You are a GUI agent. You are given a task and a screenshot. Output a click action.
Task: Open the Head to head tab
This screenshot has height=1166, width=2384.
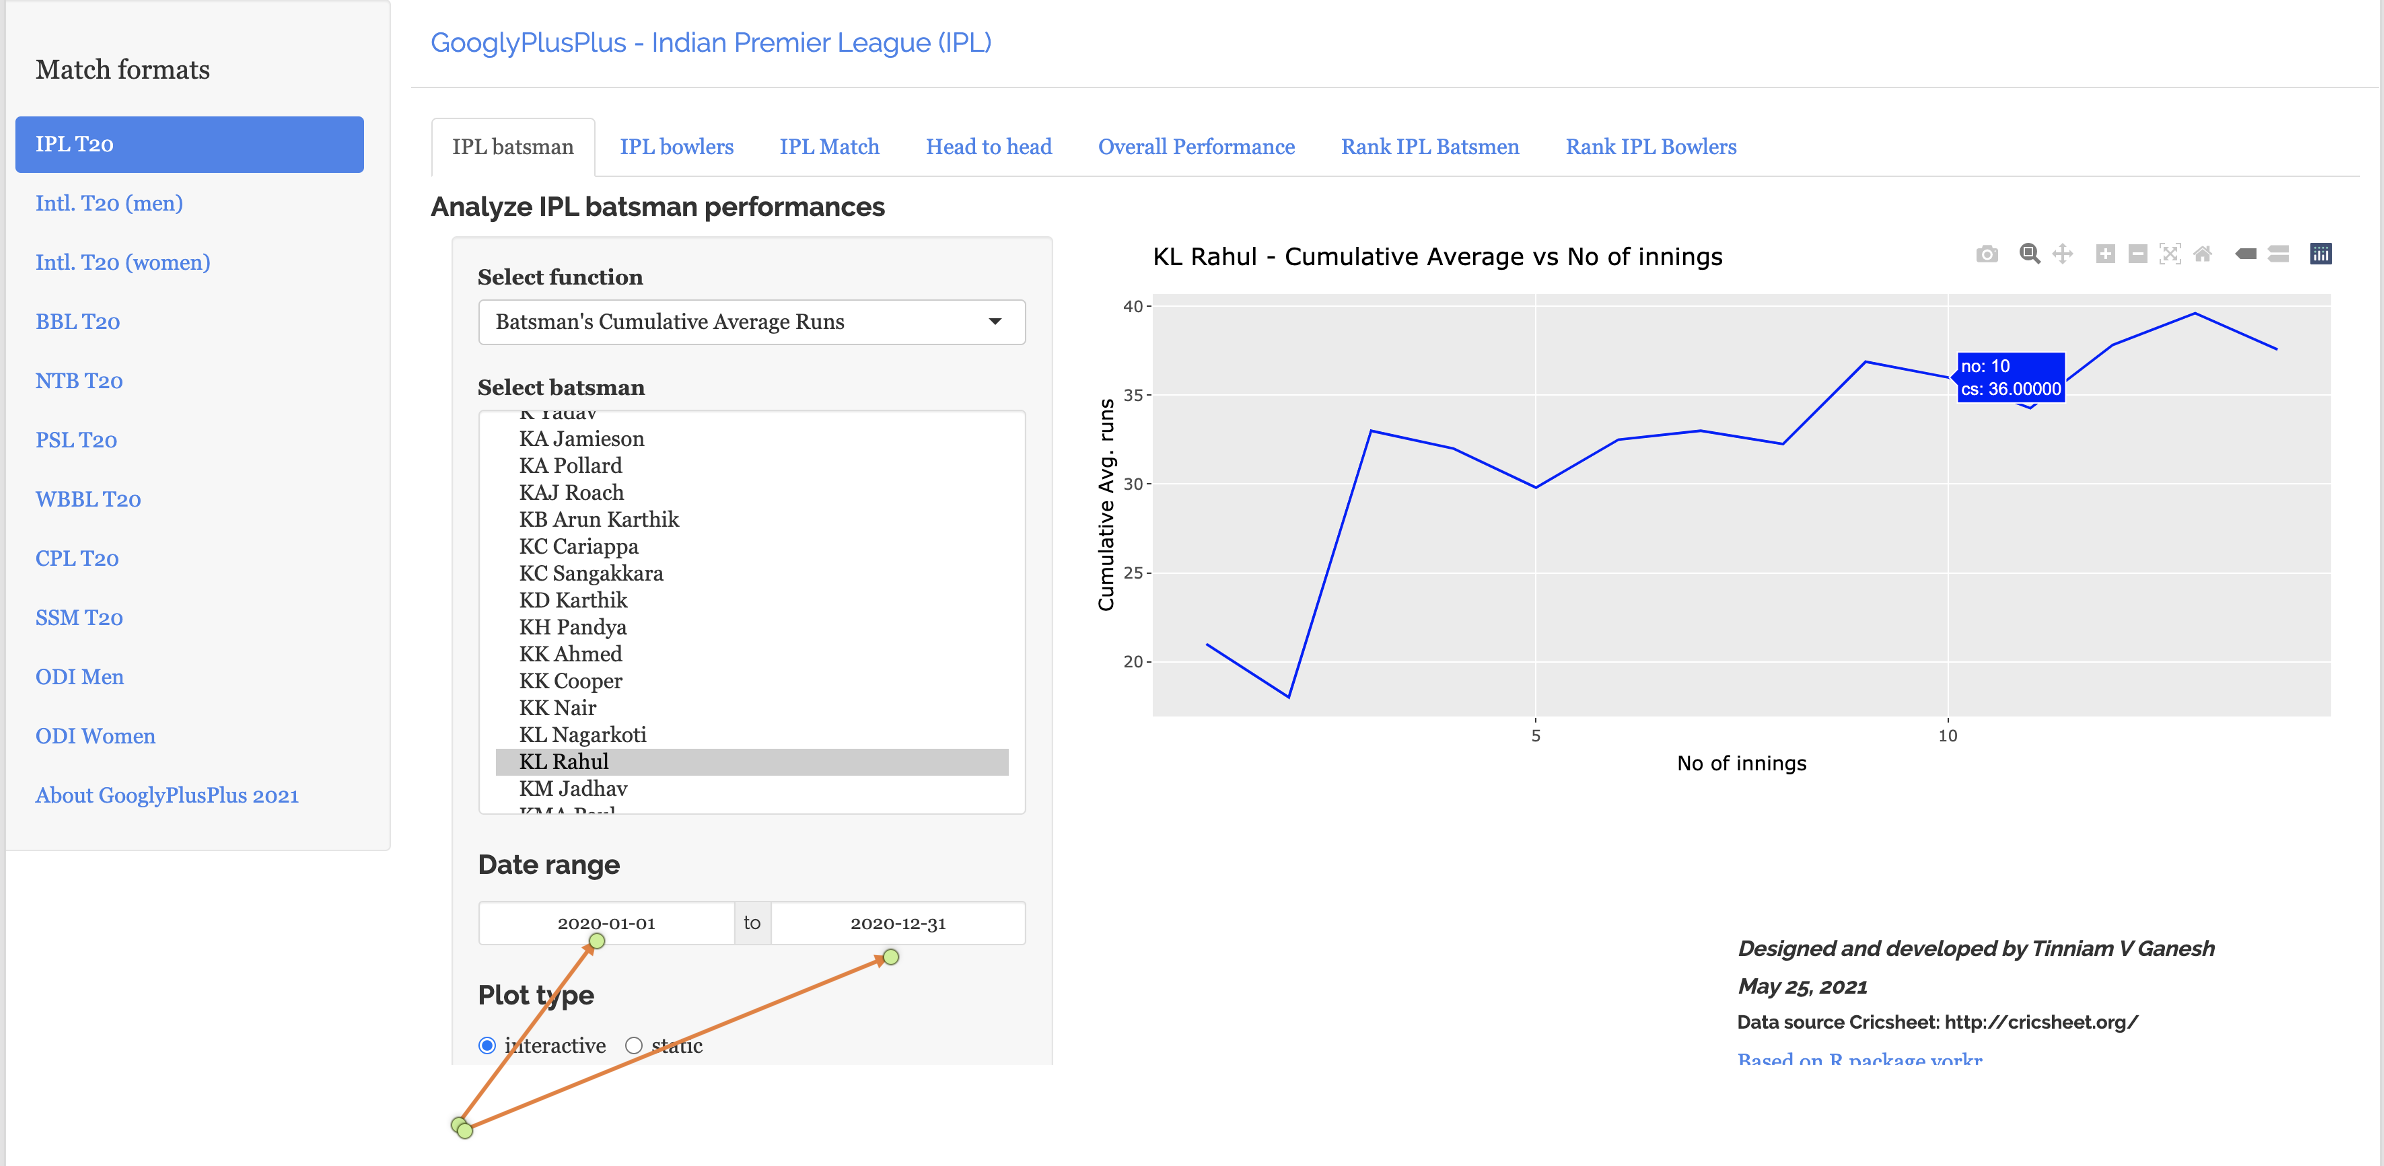(989, 147)
